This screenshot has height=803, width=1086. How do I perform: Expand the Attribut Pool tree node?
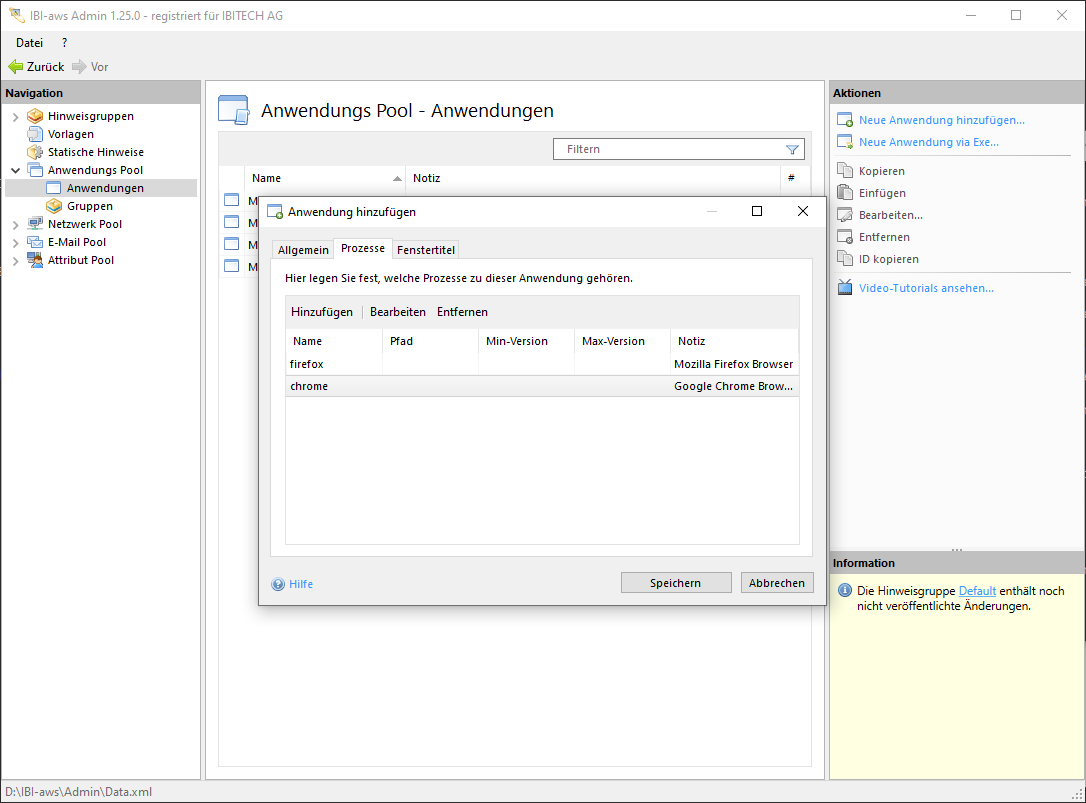pyautogui.click(x=15, y=260)
